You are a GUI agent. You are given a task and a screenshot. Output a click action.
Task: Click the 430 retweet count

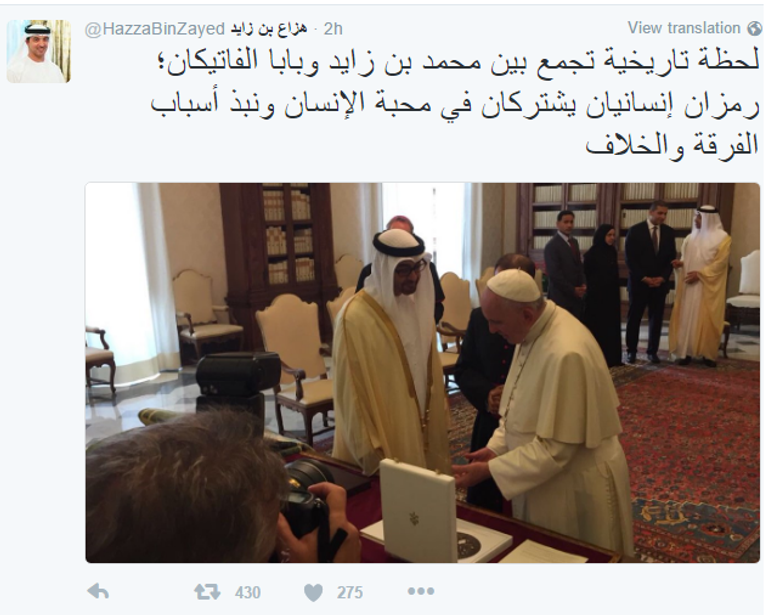247,592
